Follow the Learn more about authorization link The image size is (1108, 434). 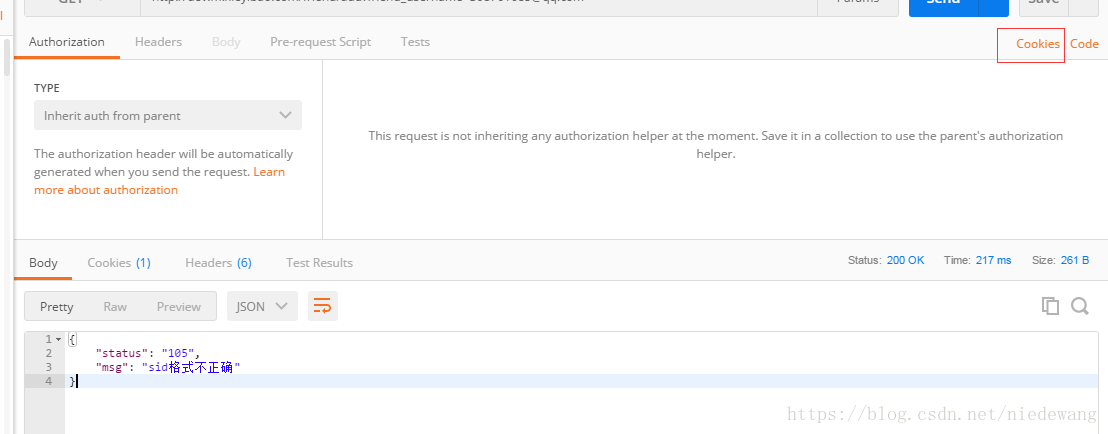point(106,190)
